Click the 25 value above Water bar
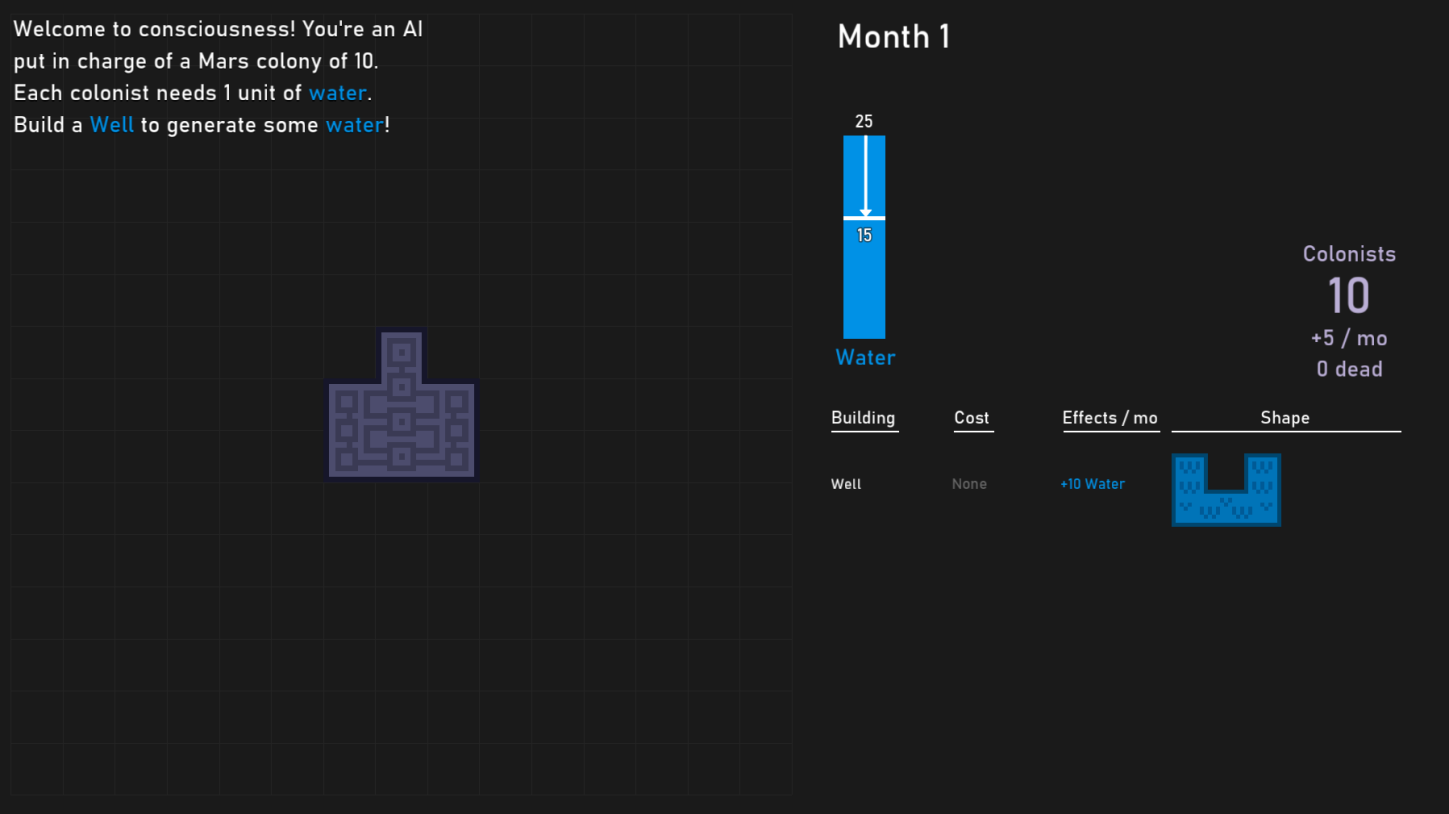1449x814 pixels. click(x=864, y=122)
